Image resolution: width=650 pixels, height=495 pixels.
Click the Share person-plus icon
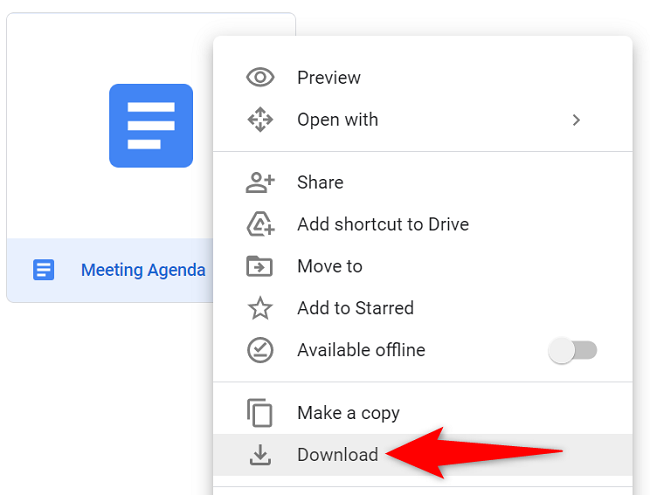click(x=260, y=182)
